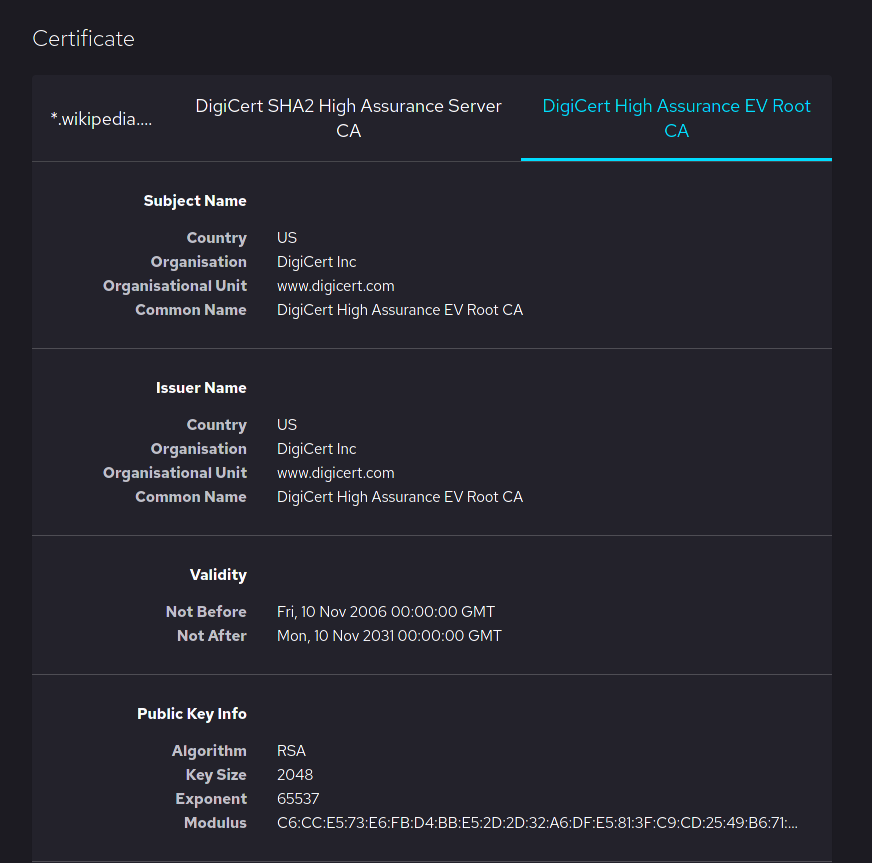
Task: Click Organisation label under Subject Name
Action: coord(199,261)
